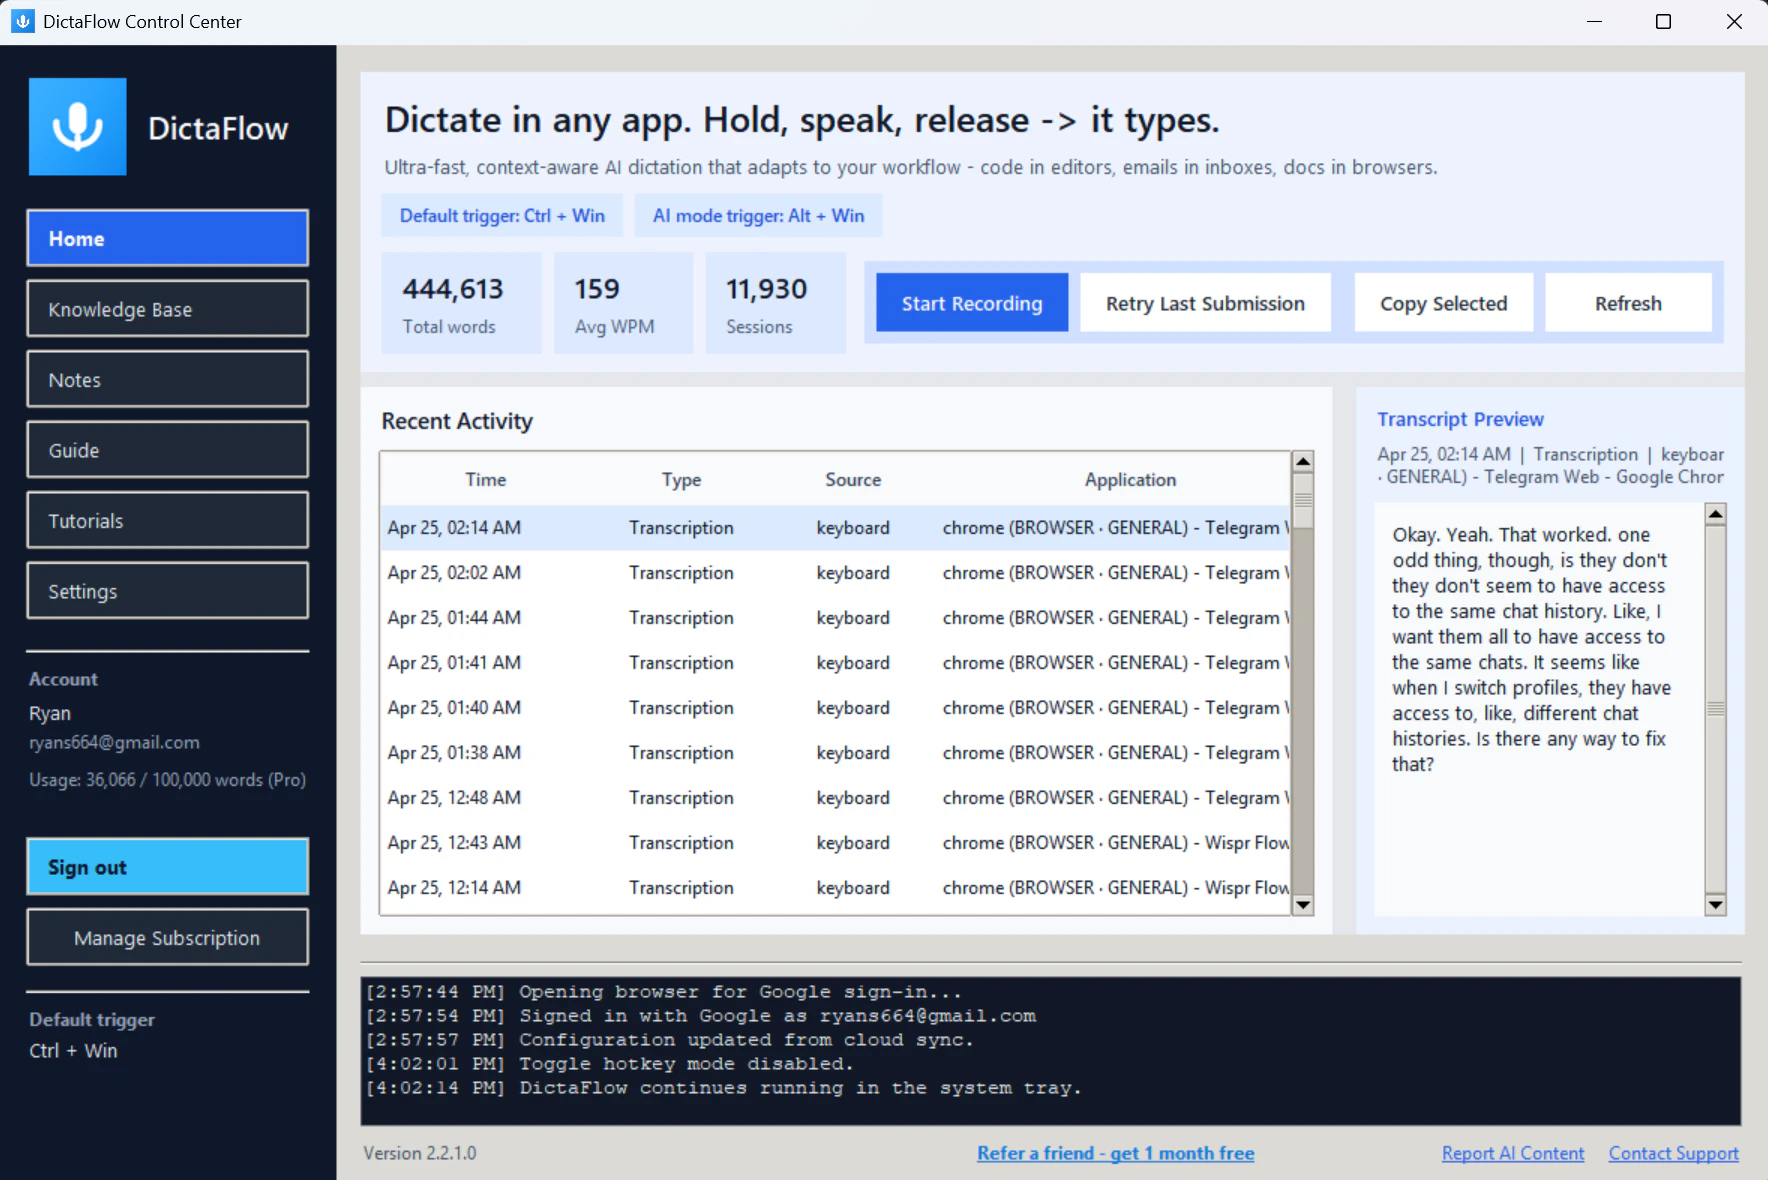
Task: Maximize the DictaFlow window
Action: click(x=1663, y=22)
